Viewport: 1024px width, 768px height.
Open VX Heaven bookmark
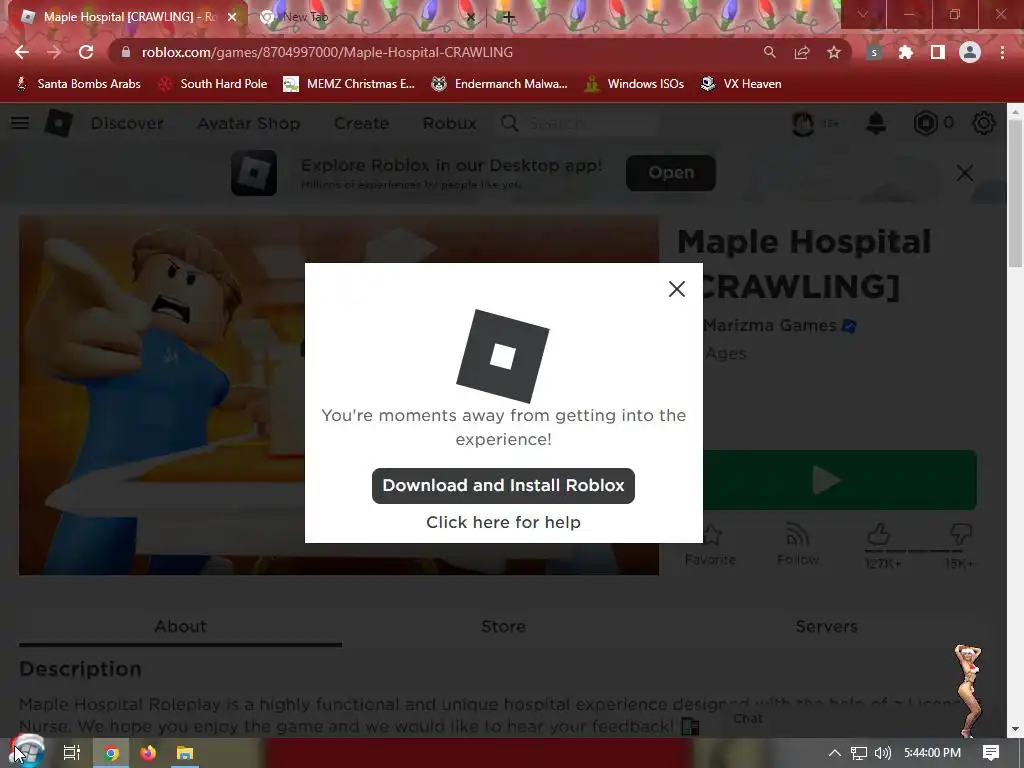point(741,84)
